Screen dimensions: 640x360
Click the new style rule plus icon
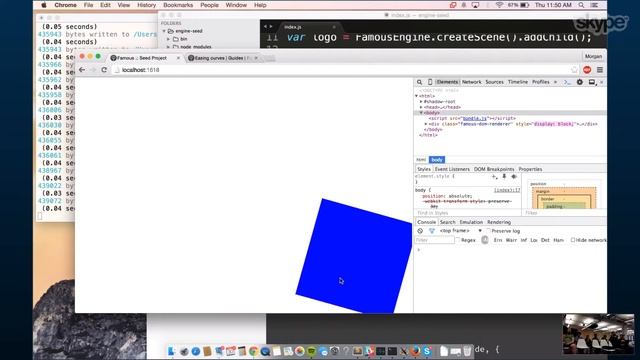(x=494, y=177)
